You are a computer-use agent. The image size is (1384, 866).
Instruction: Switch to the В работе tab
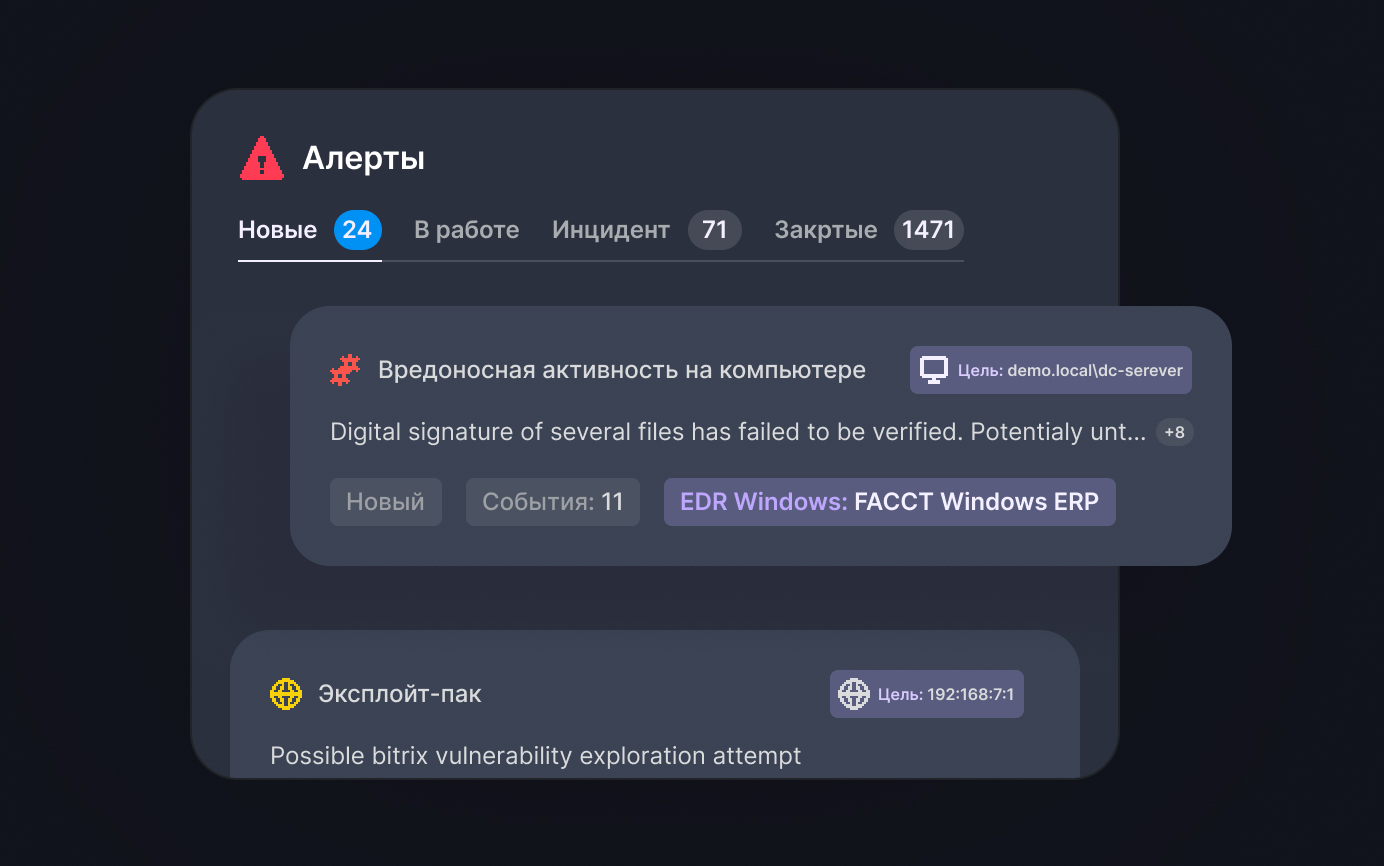pos(466,229)
